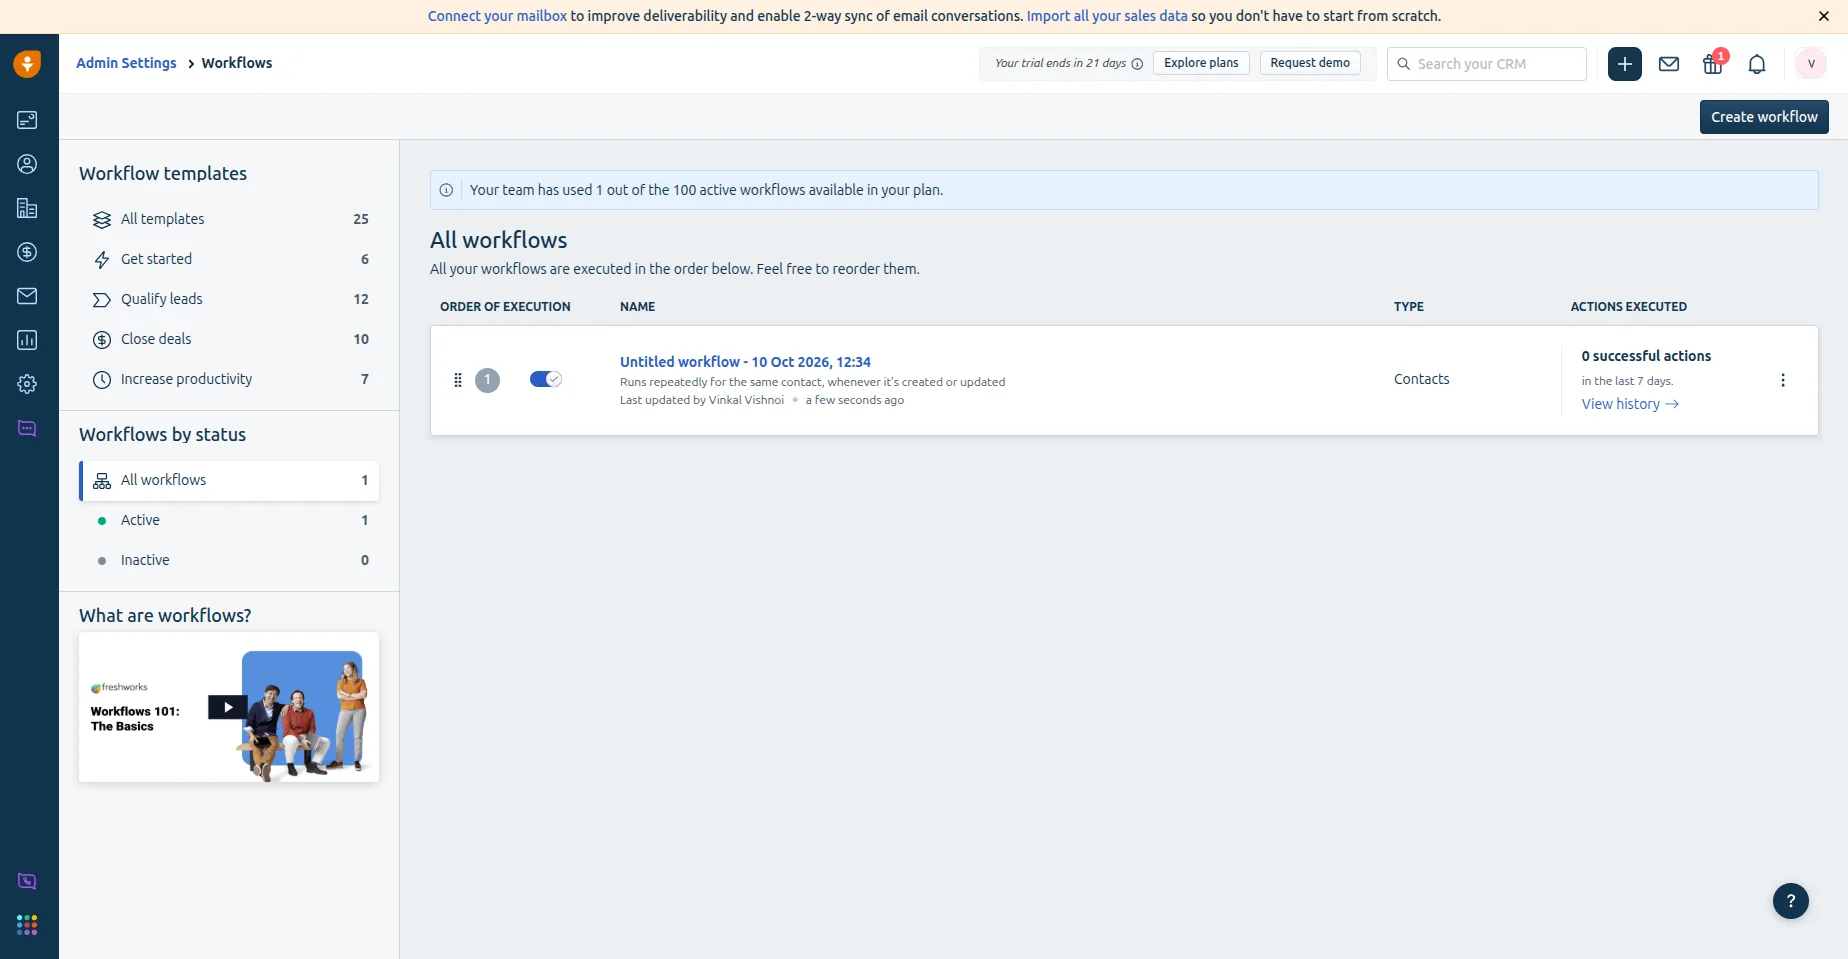
Task: Click the drag handle of Untitled workflow row
Action: (x=458, y=380)
